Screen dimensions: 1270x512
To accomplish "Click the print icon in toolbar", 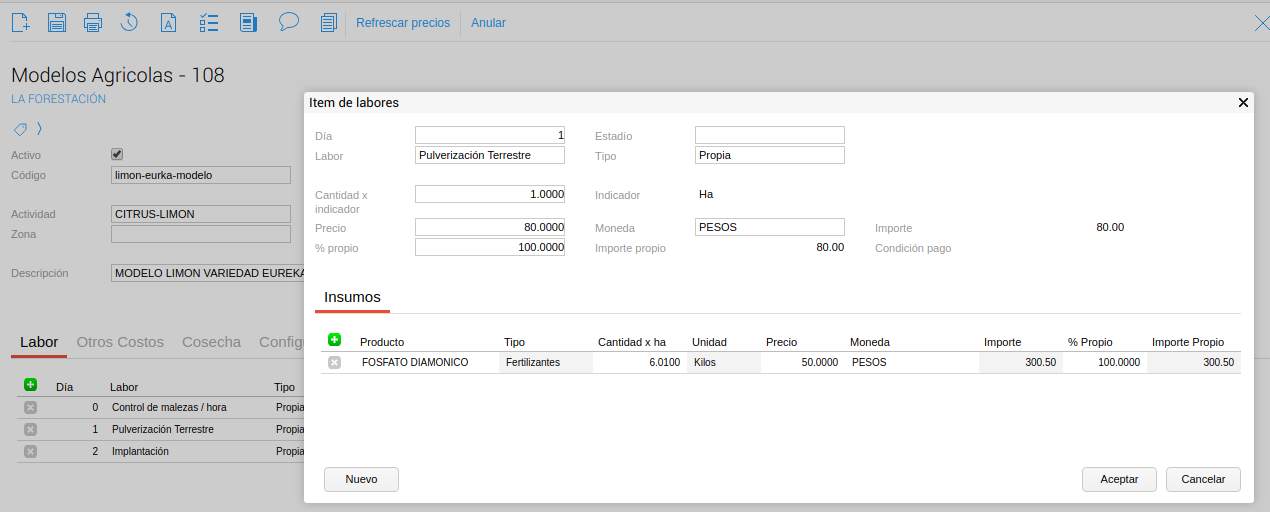I will click(x=93, y=22).
